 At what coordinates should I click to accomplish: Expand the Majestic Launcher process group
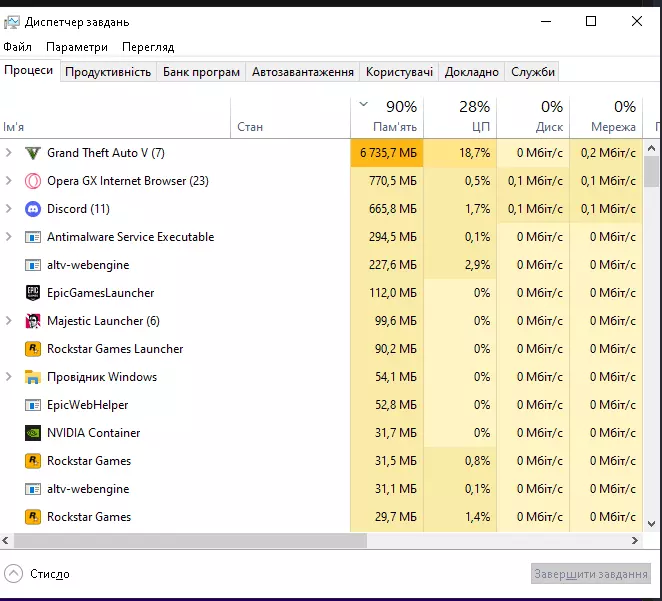point(8,321)
